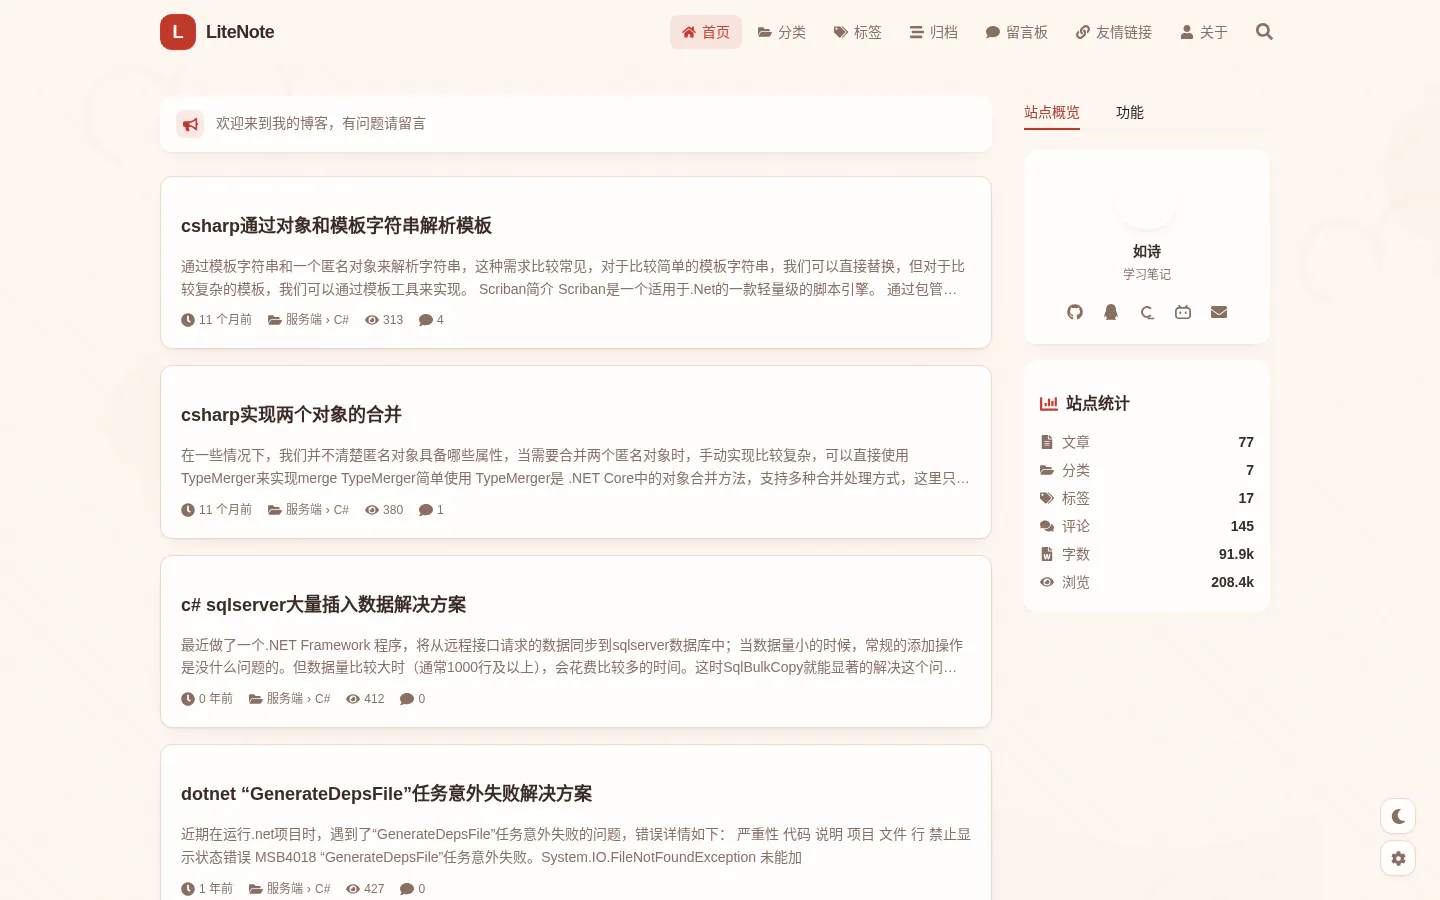The height and width of the screenshot is (900, 1440).
Task: Open the 留言板 navigation item
Action: tap(1017, 32)
